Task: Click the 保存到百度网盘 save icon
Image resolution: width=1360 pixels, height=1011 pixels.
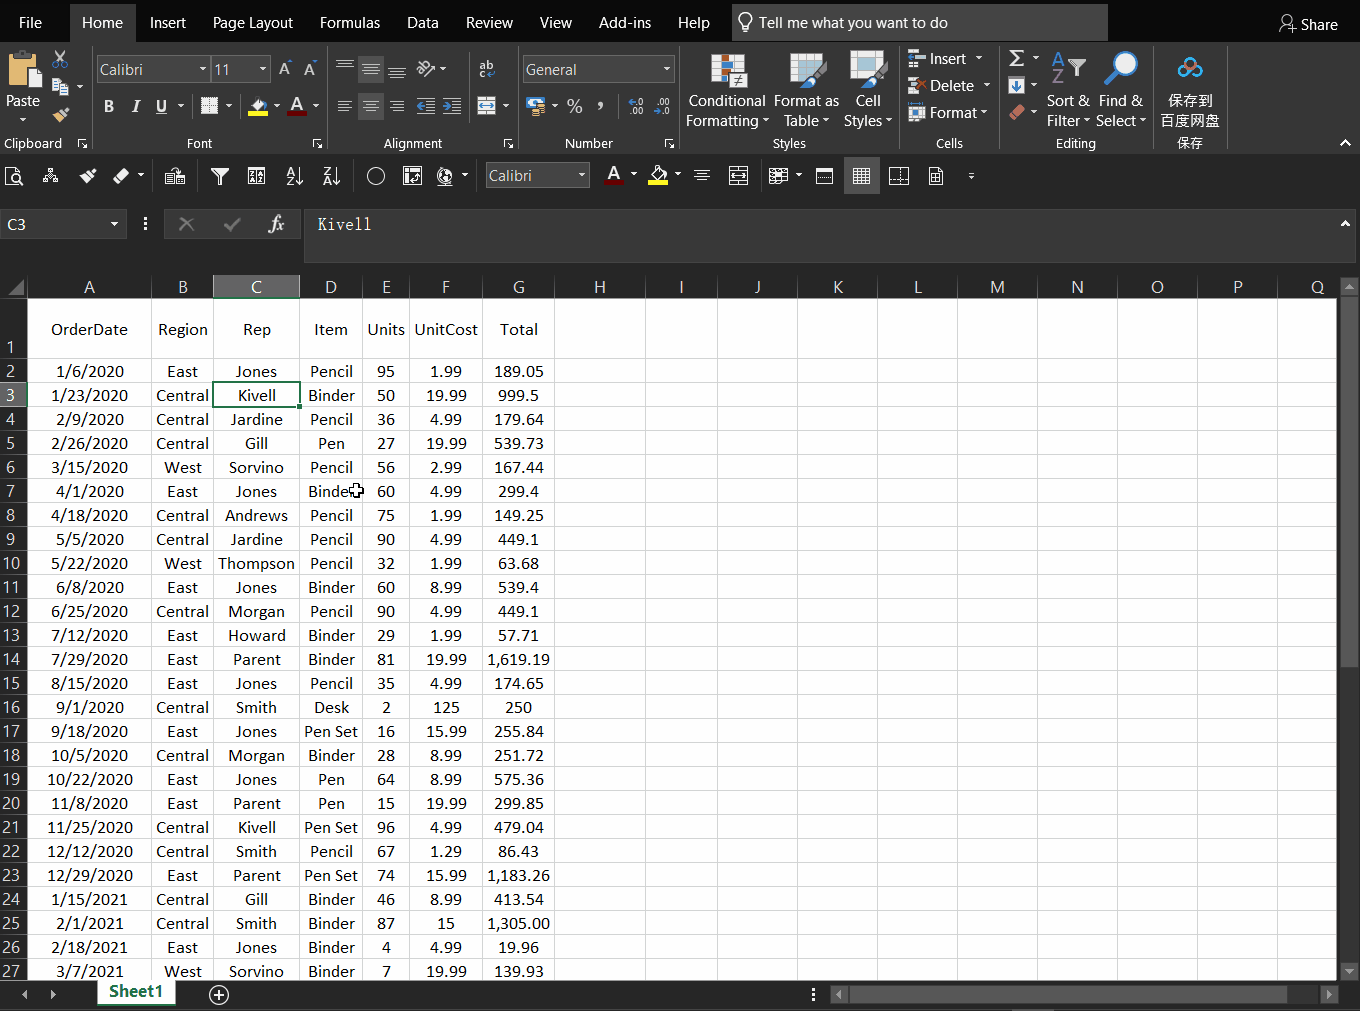Action: click(x=1190, y=66)
